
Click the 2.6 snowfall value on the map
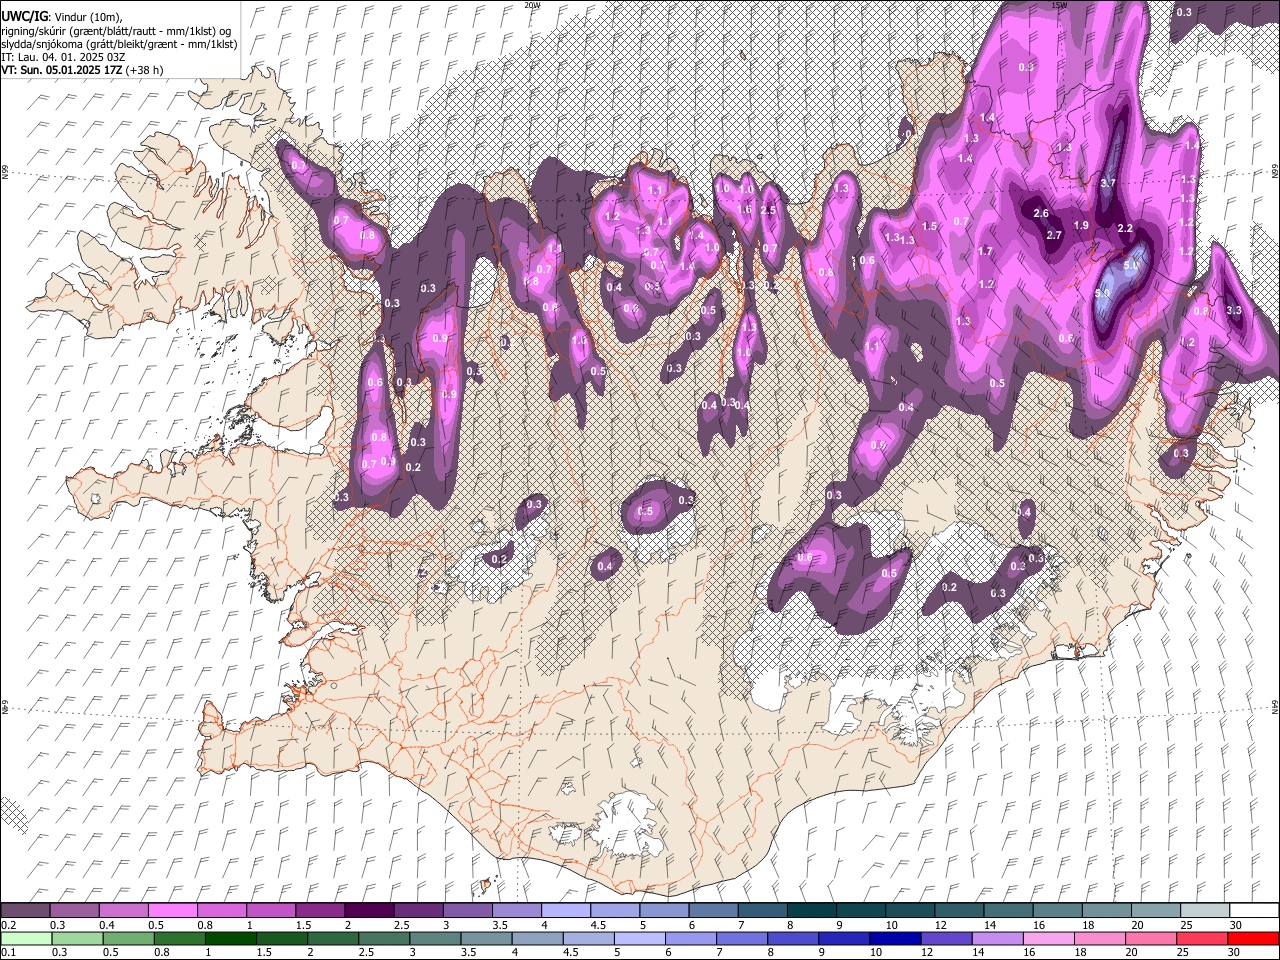coord(1040,214)
